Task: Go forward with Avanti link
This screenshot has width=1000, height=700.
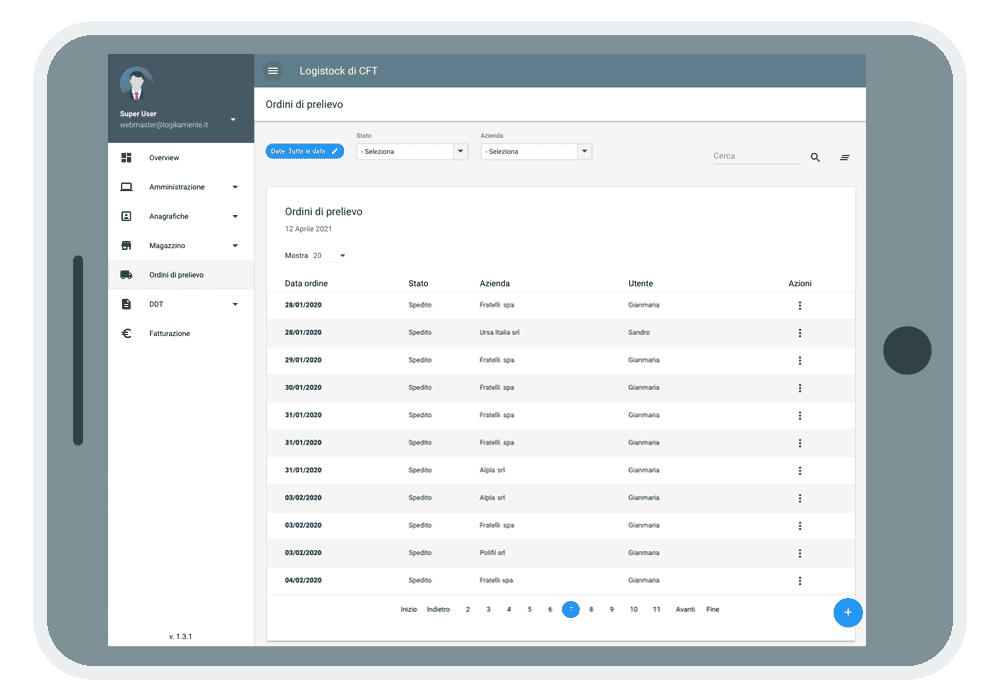Action: pyautogui.click(x=685, y=609)
